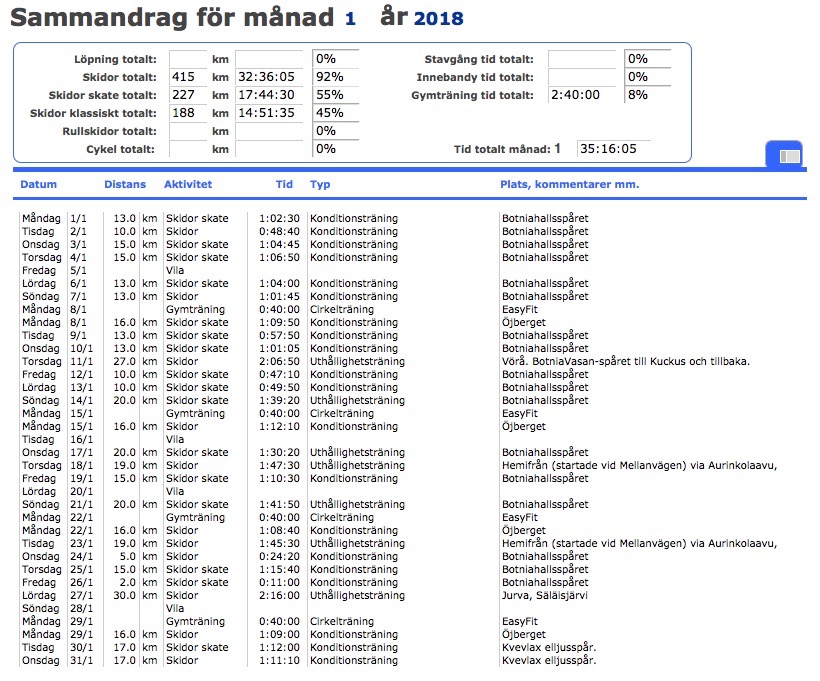The height and width of the screenshot is (681, 820).
Task: Select the Lördag 27/1 Jurva, Säläisjärvi entry
Action: [544, 595]
